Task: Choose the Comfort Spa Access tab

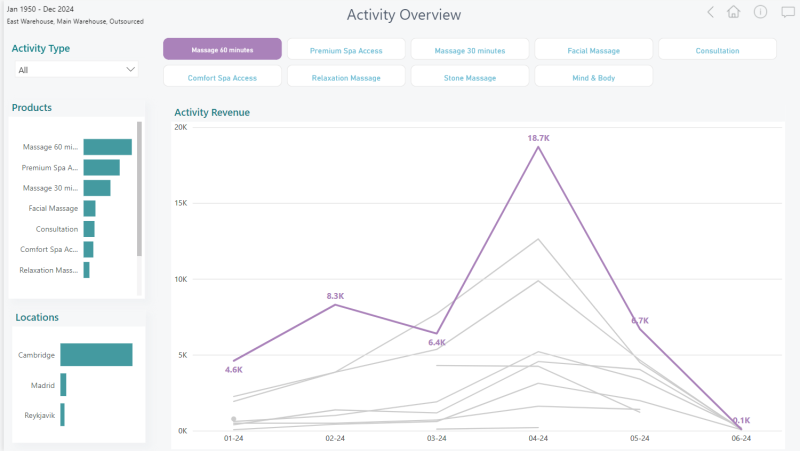Action: 222,77
